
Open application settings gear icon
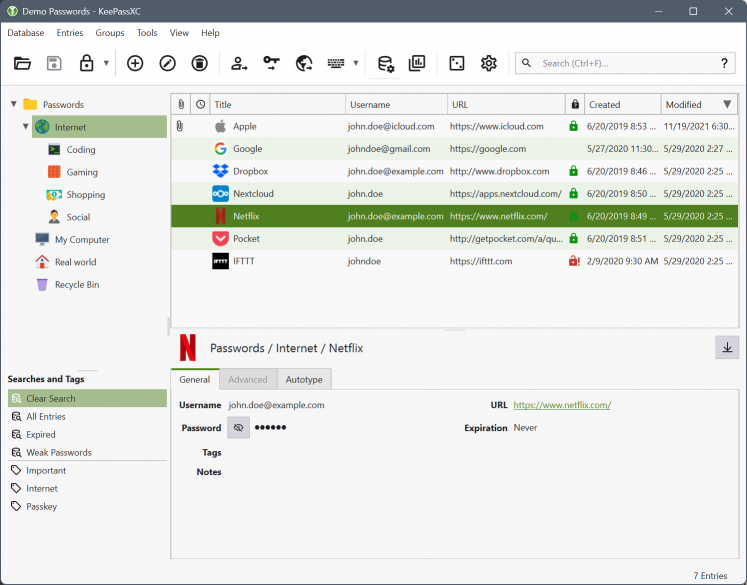tap(489, 63)
